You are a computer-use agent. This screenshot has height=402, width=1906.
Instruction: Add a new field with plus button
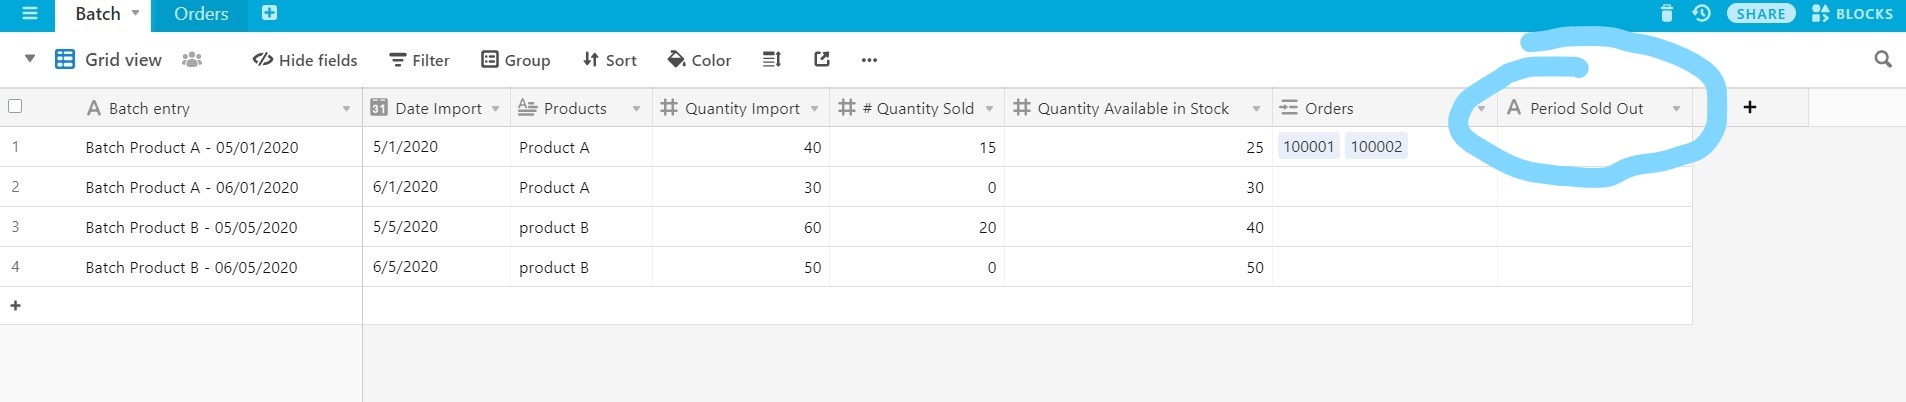[1750, 107]
